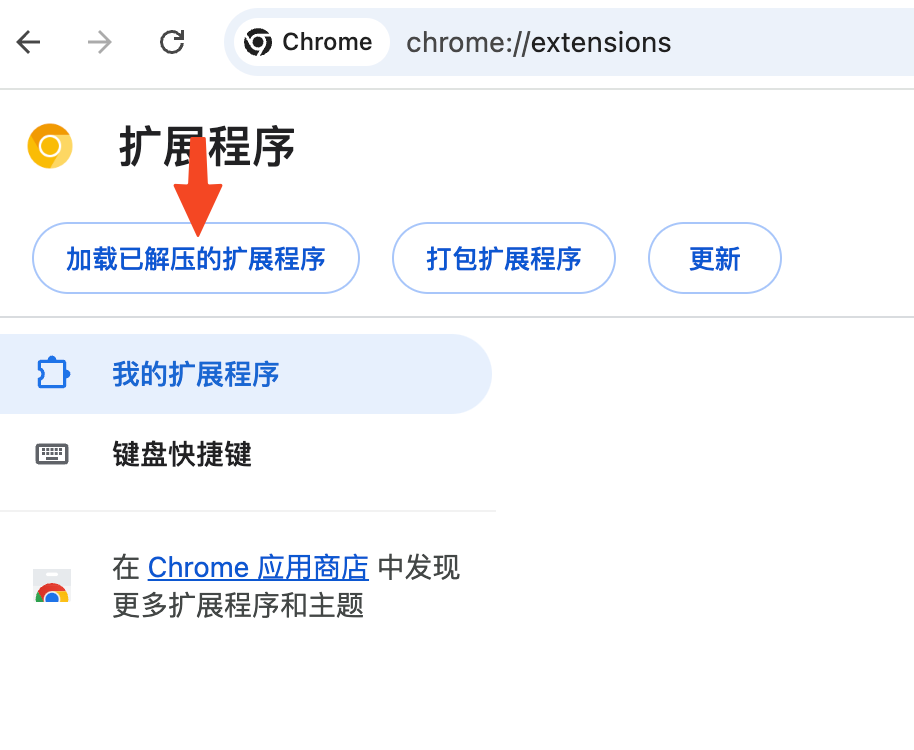This screenshot has height=750, width=914.
Task: Select 我的扩展程序 in the sidebar
Action: (245, 374)
